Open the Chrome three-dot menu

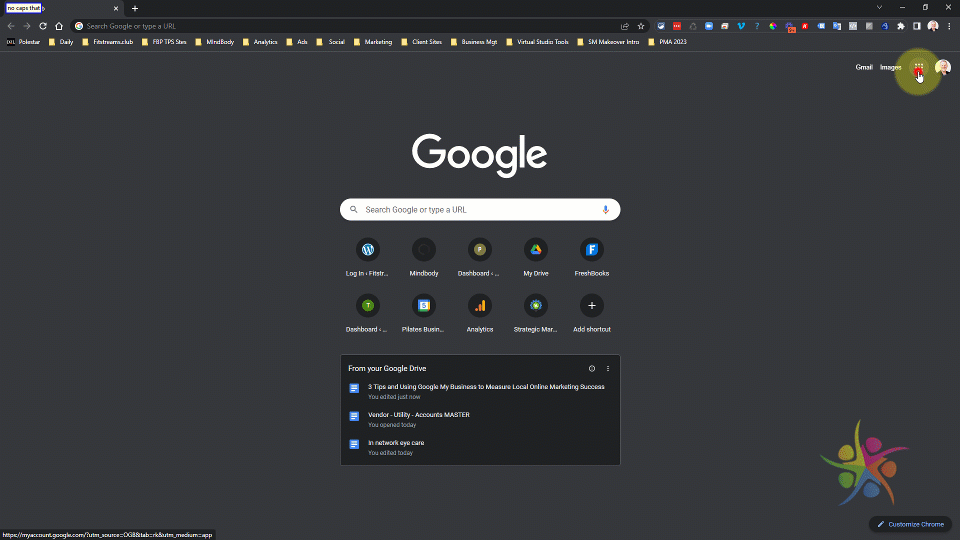(949, 26)
